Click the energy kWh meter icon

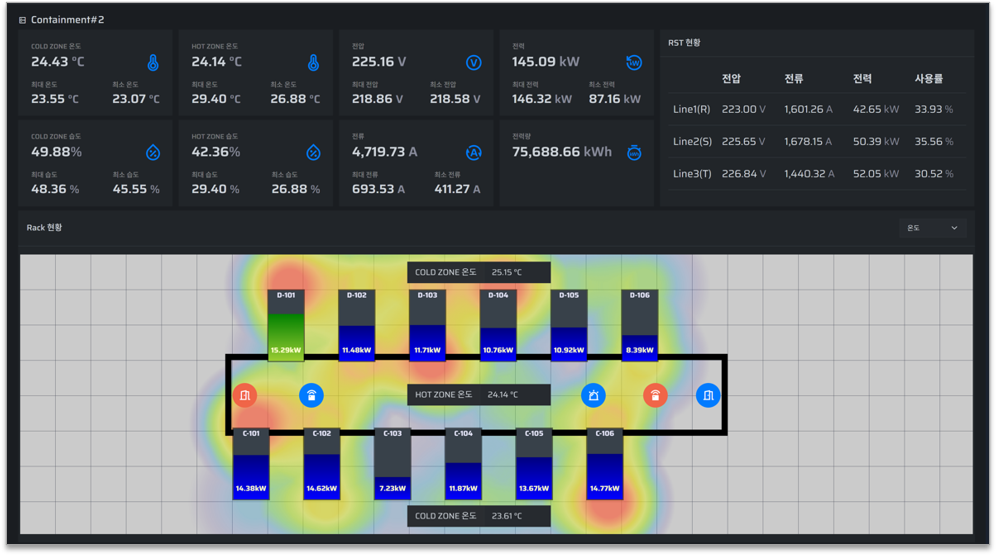point(634,152)
